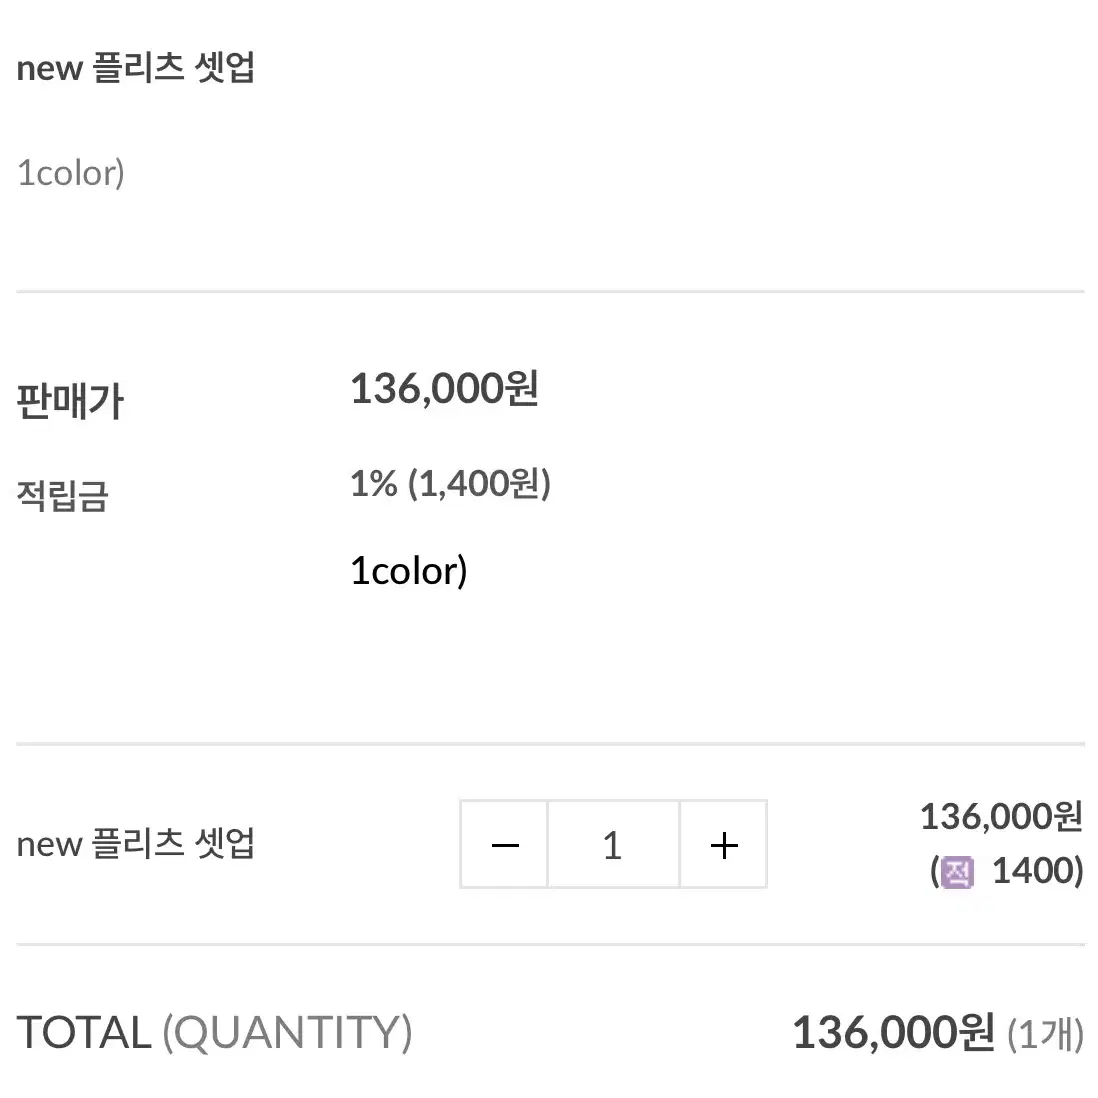Screen dimensions: 1098x1098
Task: Click the 1% (1,400원) reward points text
Action: [x=451, y=483]
